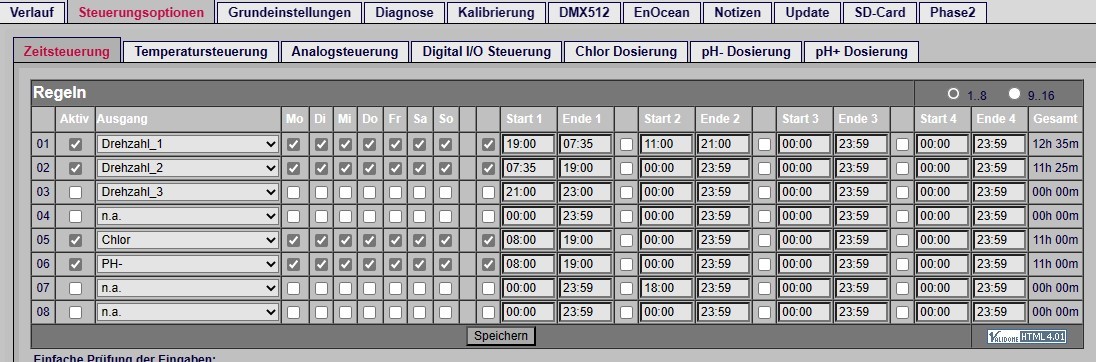
Task: Click the Gesamt column header
Action: [x=1055, y=119]
